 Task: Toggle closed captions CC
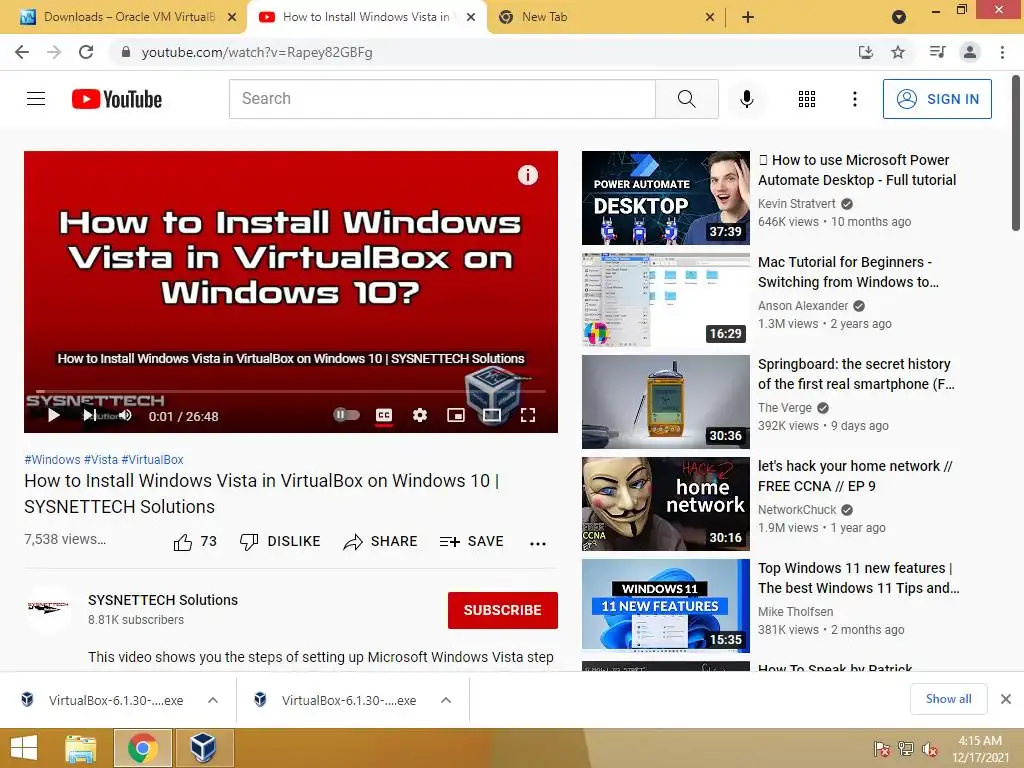[x=384, y=415]
